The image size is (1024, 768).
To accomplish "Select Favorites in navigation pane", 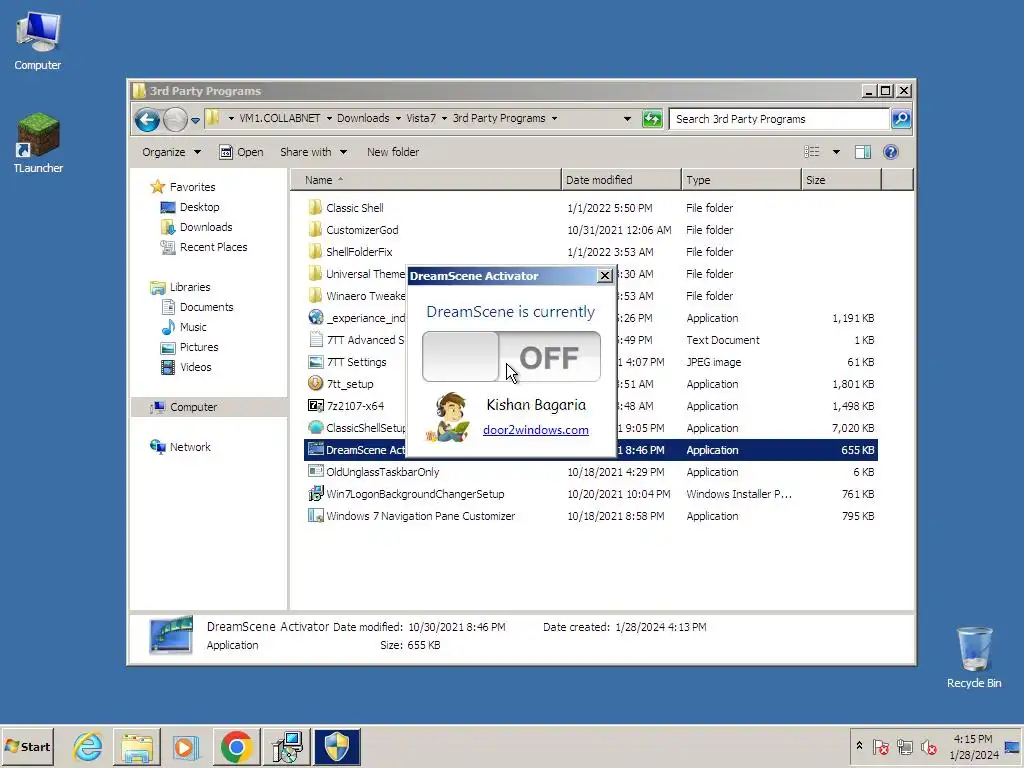I will pos(192,187).
